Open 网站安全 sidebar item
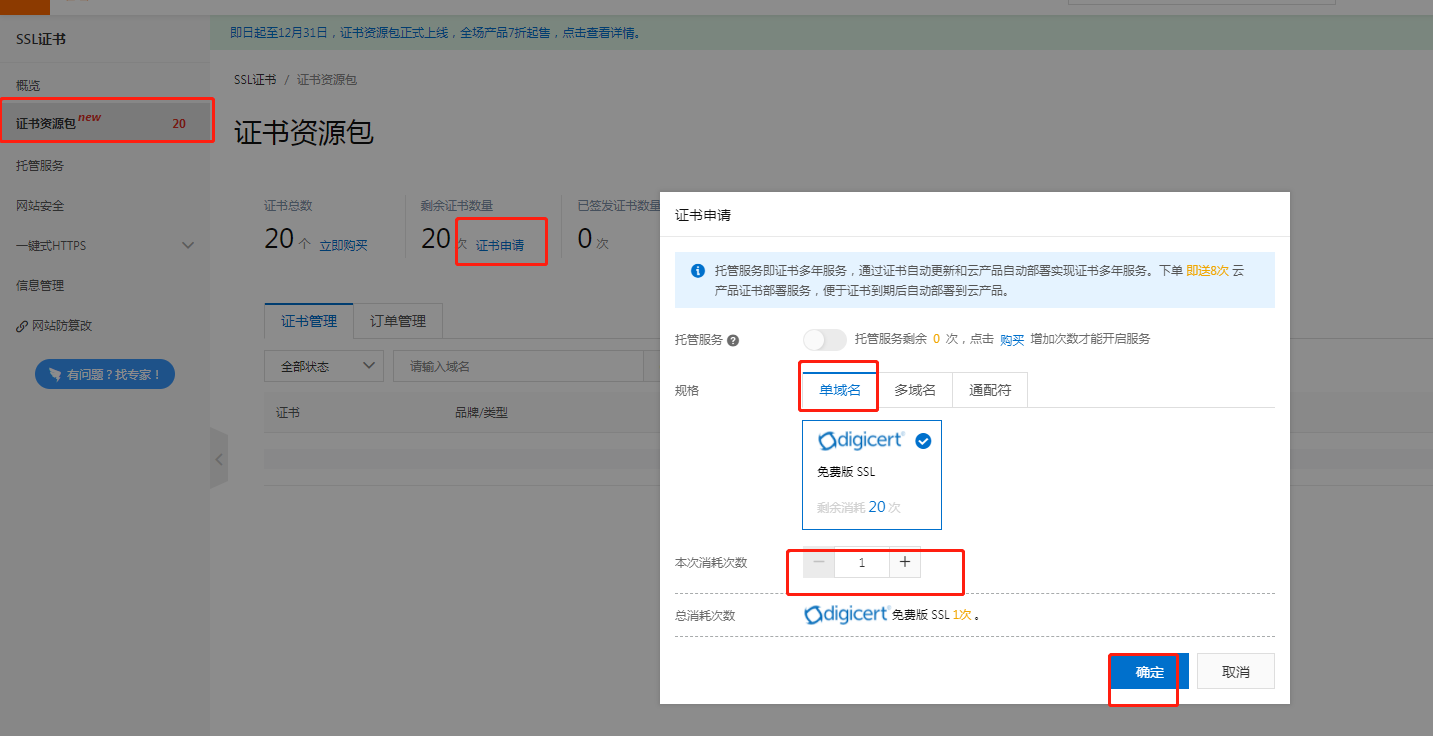This screenshot has width=1433, height=736. [40, 206]
